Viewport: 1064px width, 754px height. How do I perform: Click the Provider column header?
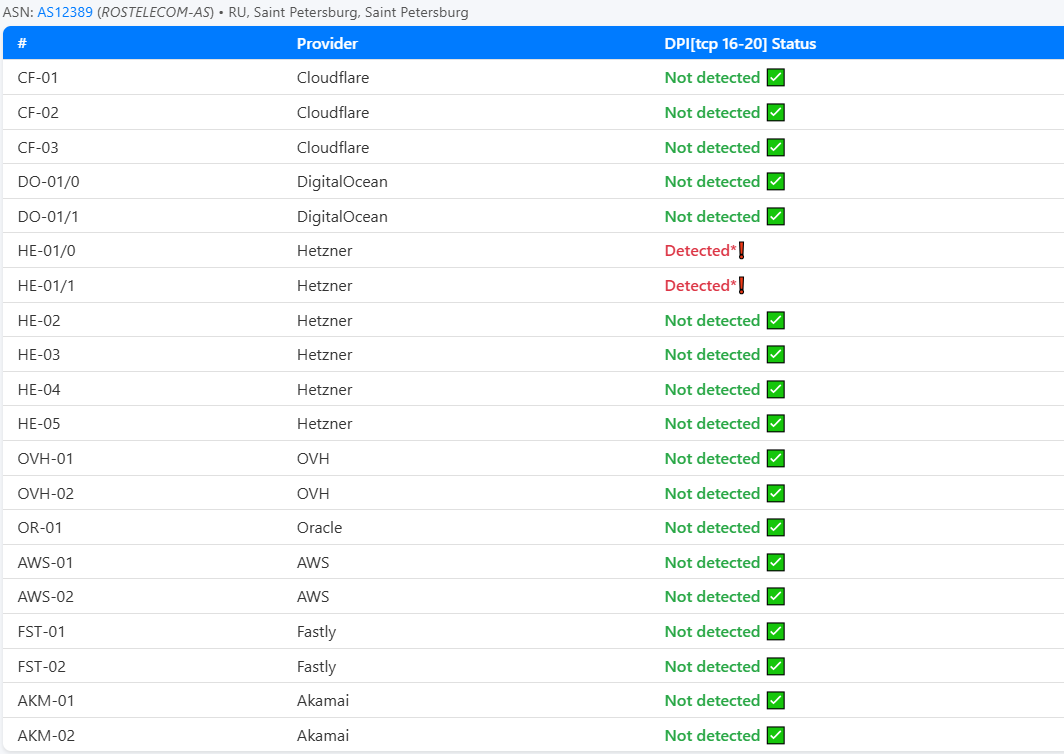point(327,43)
